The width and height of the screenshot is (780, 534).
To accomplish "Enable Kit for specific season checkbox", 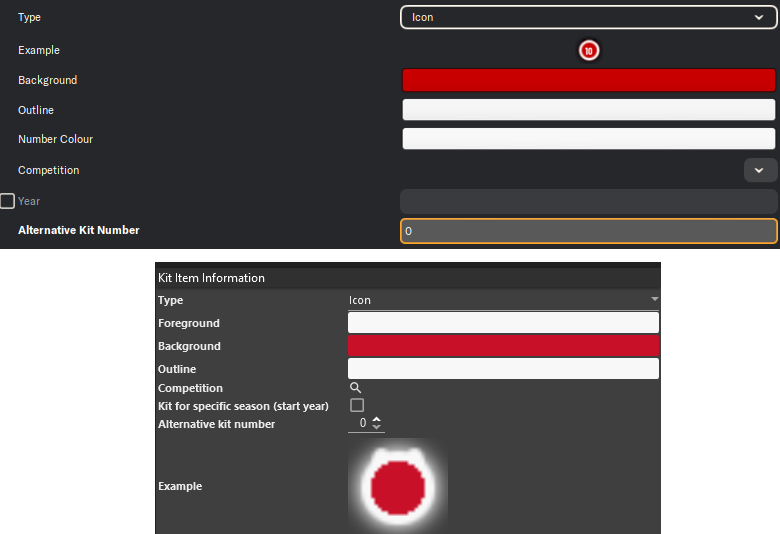I will (357, 405).
